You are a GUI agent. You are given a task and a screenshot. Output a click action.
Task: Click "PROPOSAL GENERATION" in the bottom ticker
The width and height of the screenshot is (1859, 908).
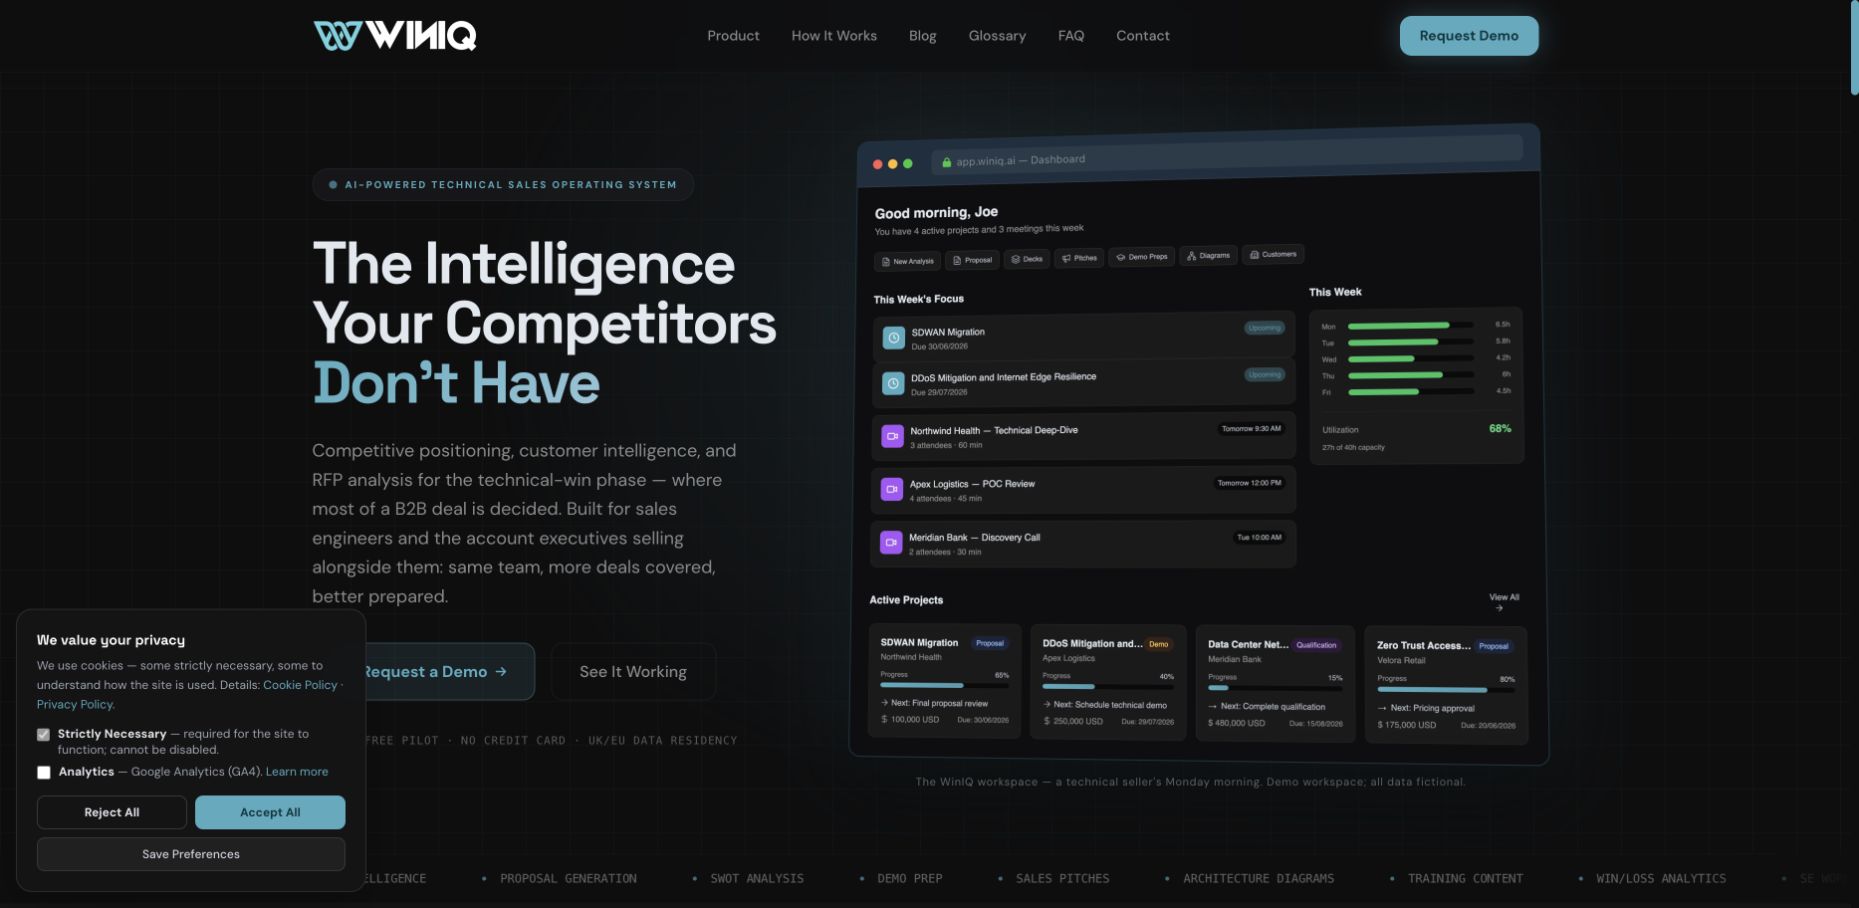point(568,879)
